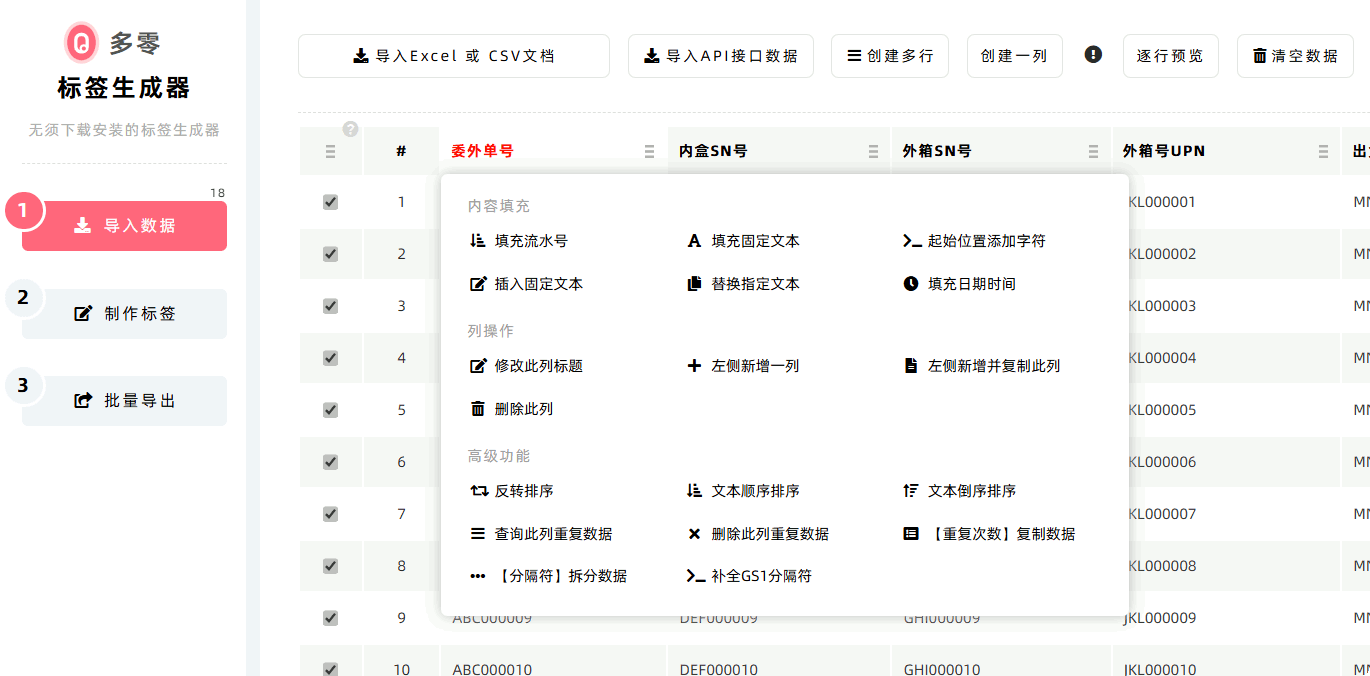The height and width of the screenshot is (676, 1370).
Task: Click the swap icon for 反转排序
Action: pyautogui.click(x=478, y=491)
